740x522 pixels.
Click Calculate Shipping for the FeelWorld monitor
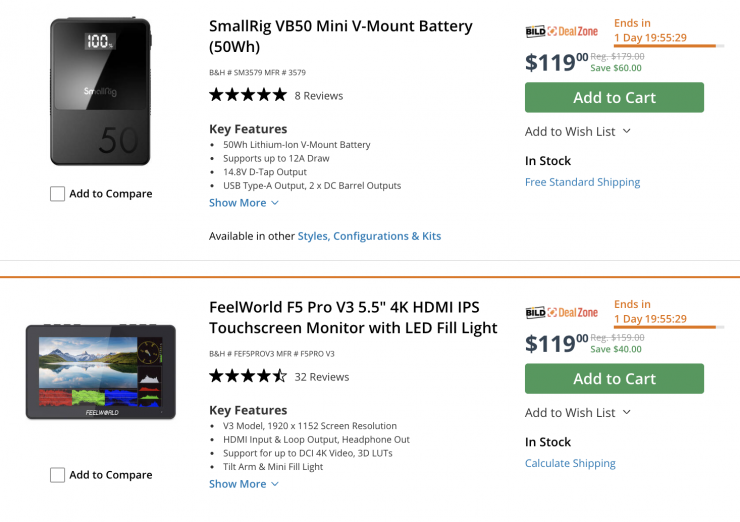[x=570, y=464]
